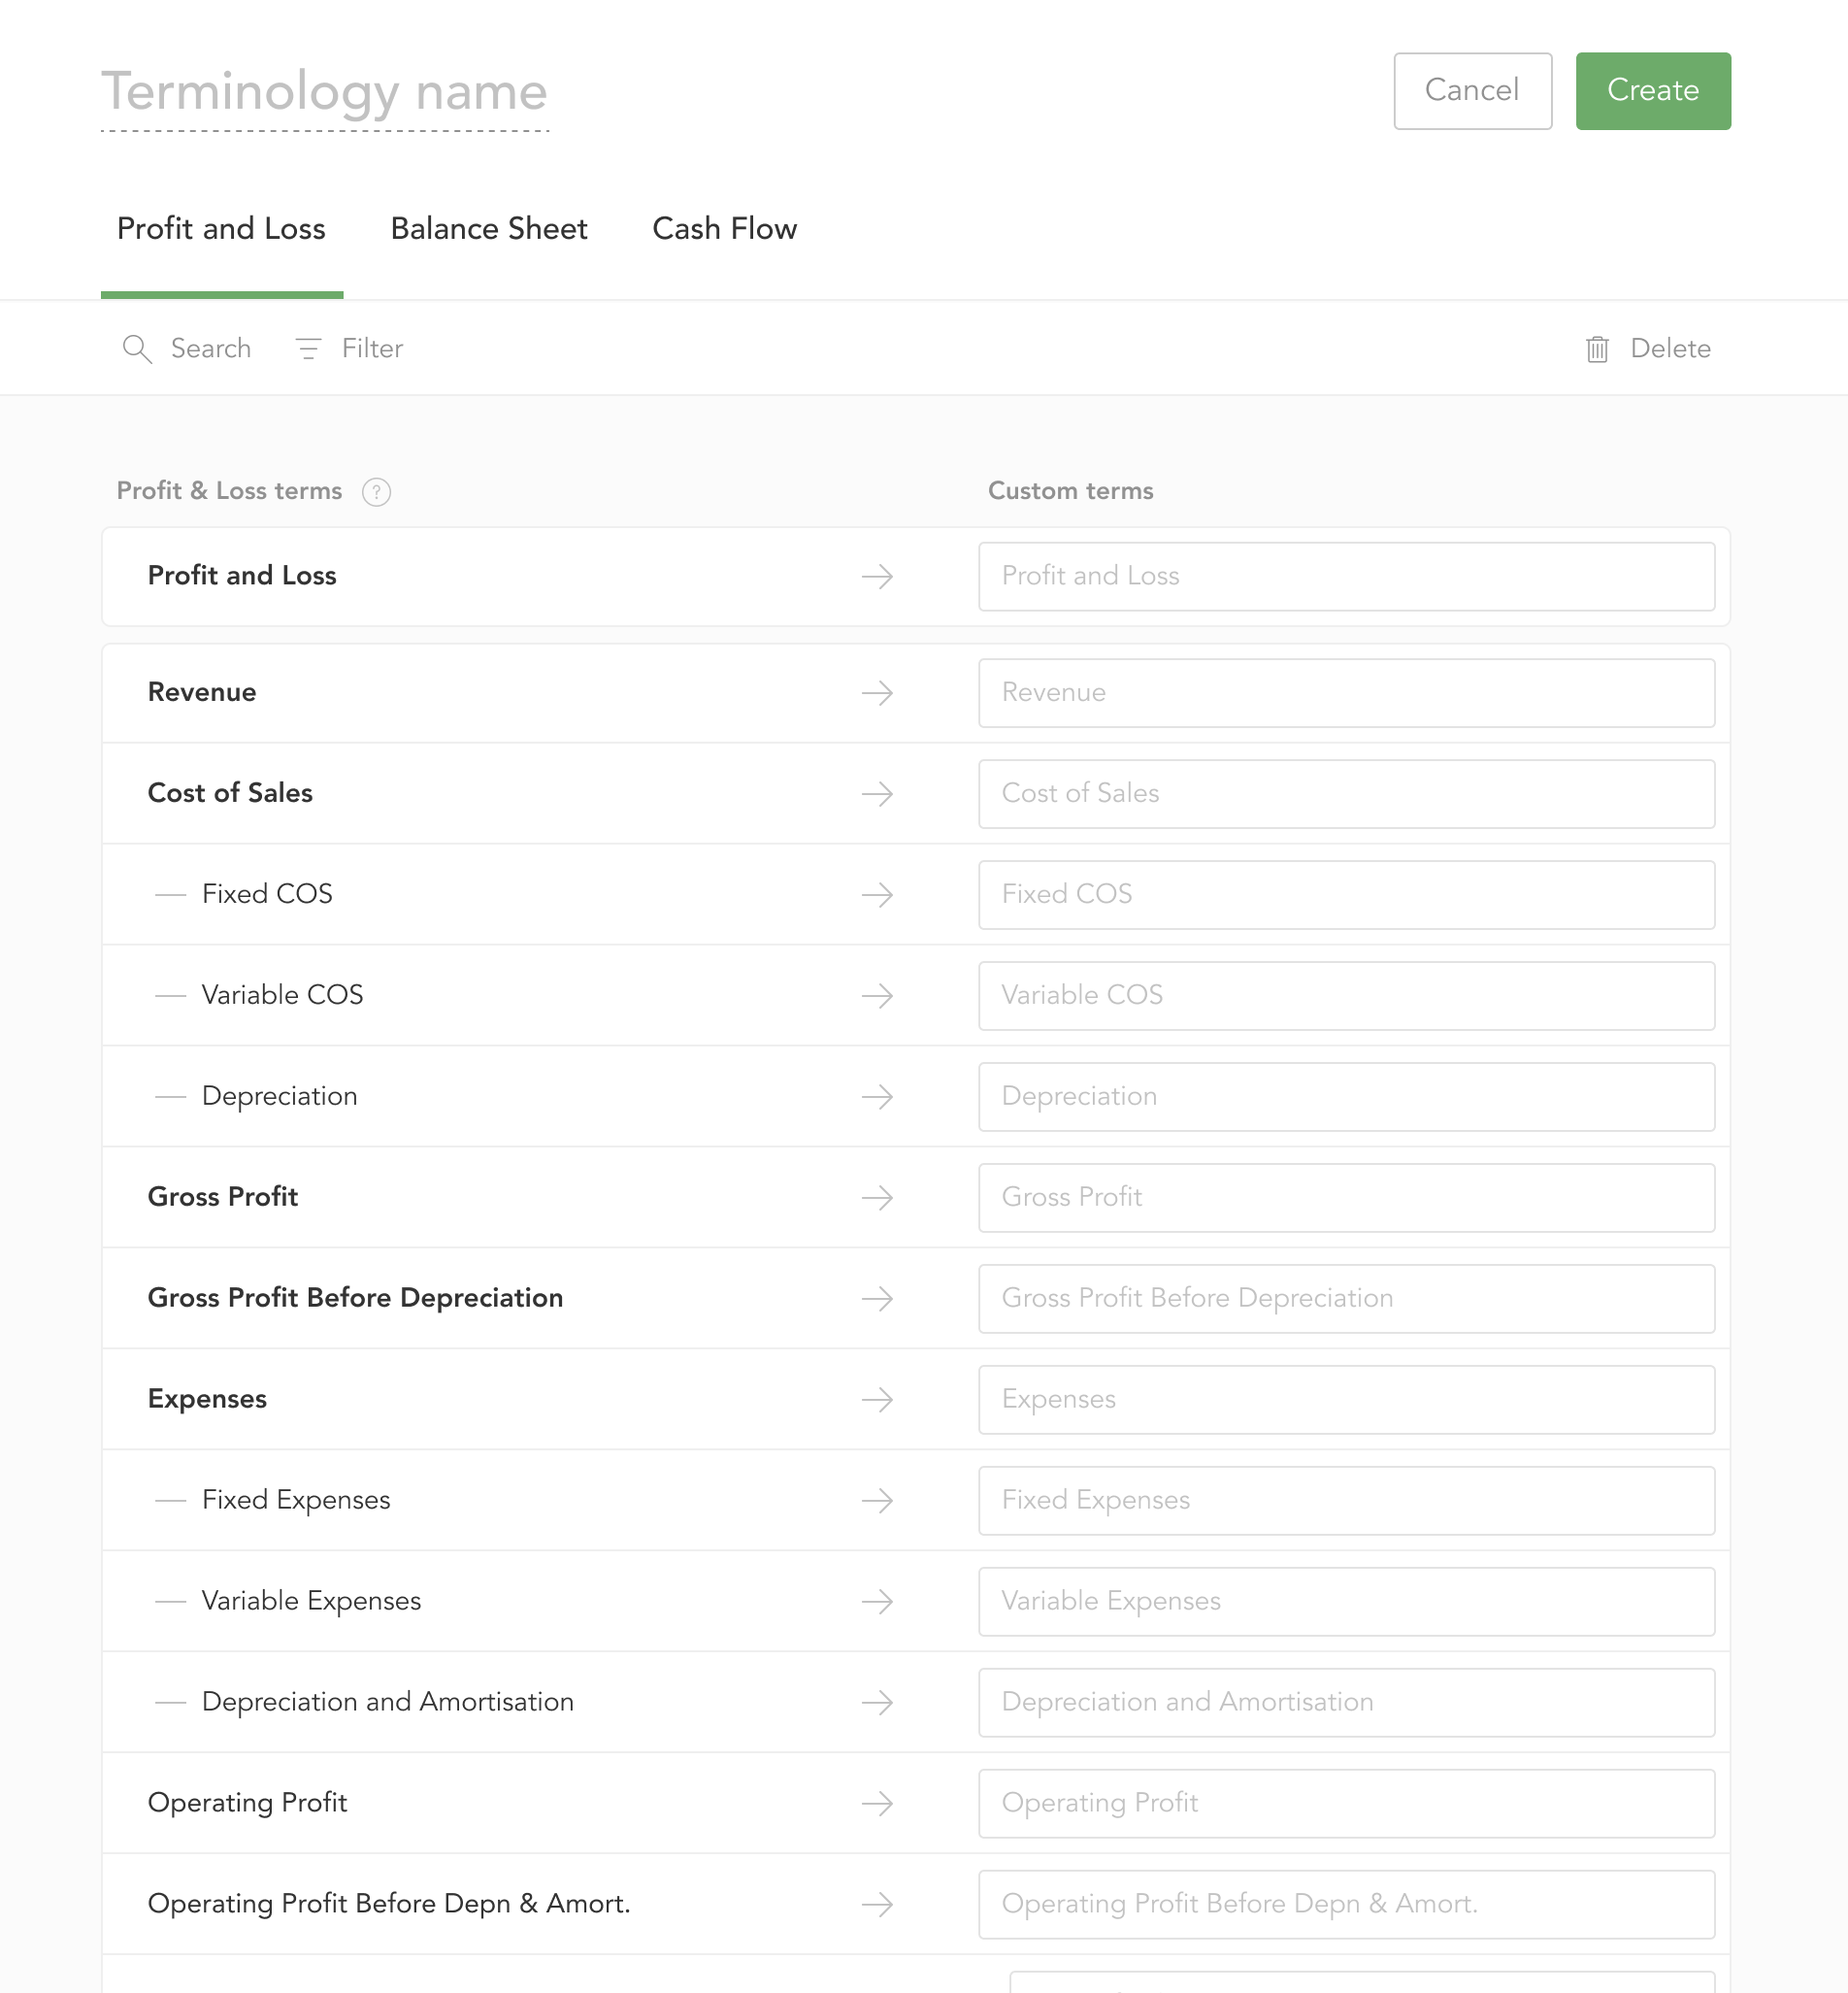Click the arrow beside Operating Profit
The width and height of the screenshot is (1848, 1993).
coord(877,1804)
